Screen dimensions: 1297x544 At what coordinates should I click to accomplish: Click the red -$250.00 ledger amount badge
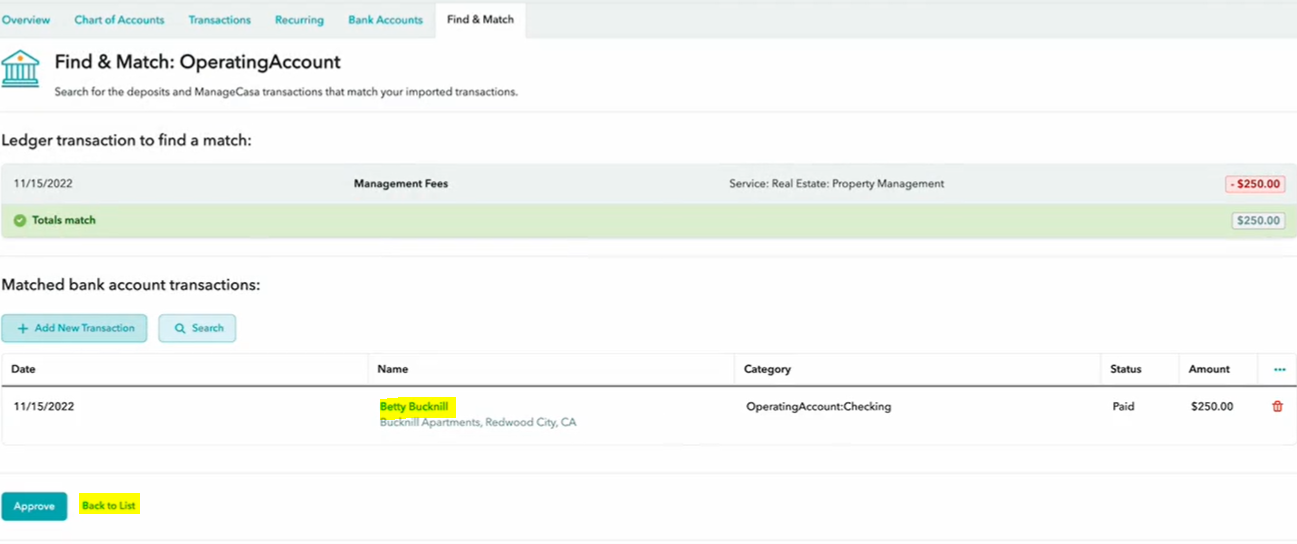pyautogui.click(x=1254, y=184)
